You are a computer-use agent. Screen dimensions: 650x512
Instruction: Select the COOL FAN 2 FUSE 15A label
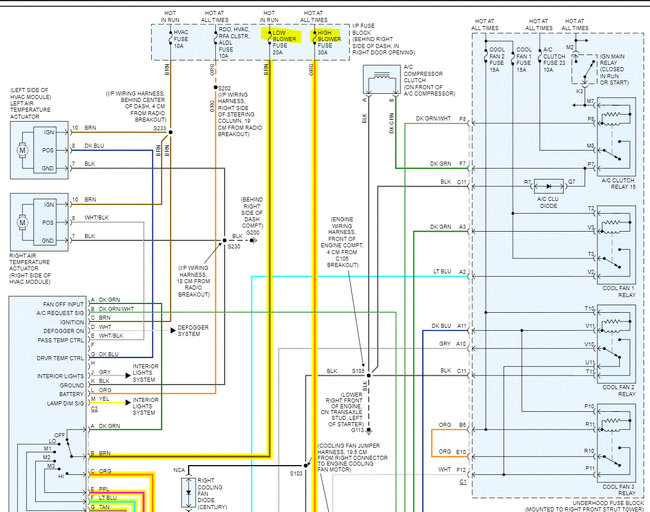[x=497, y=60]
